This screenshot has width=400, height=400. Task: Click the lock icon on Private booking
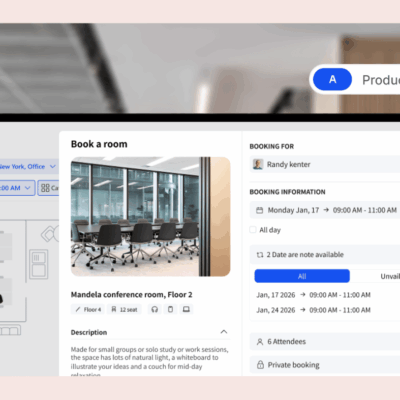point(260,365)
